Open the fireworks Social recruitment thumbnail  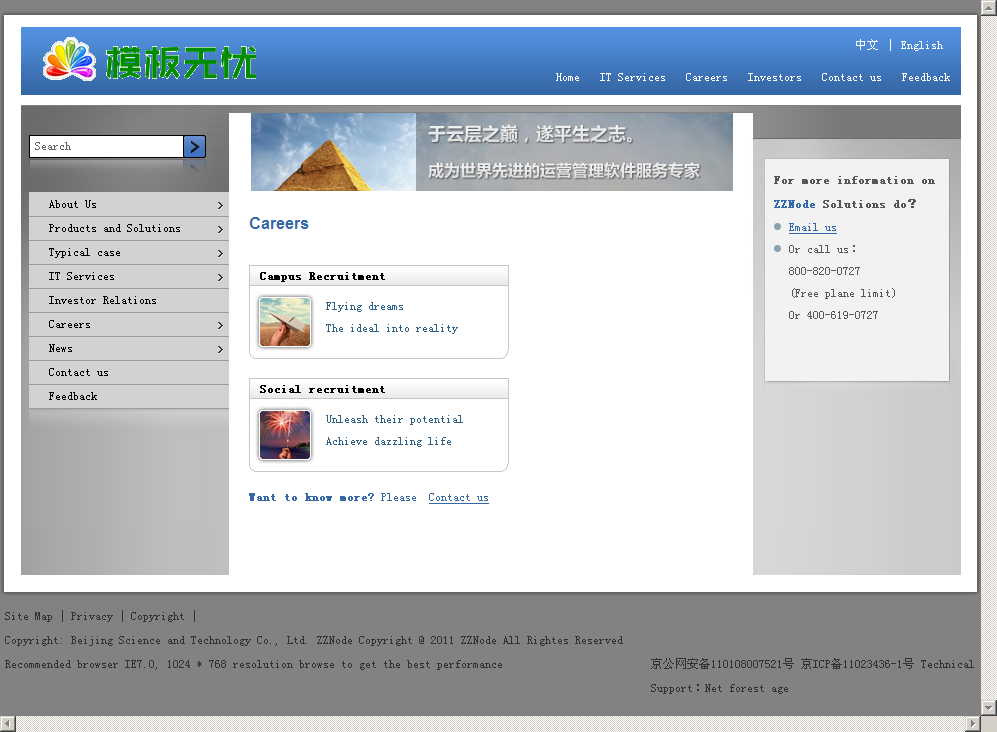click(285, 434)
